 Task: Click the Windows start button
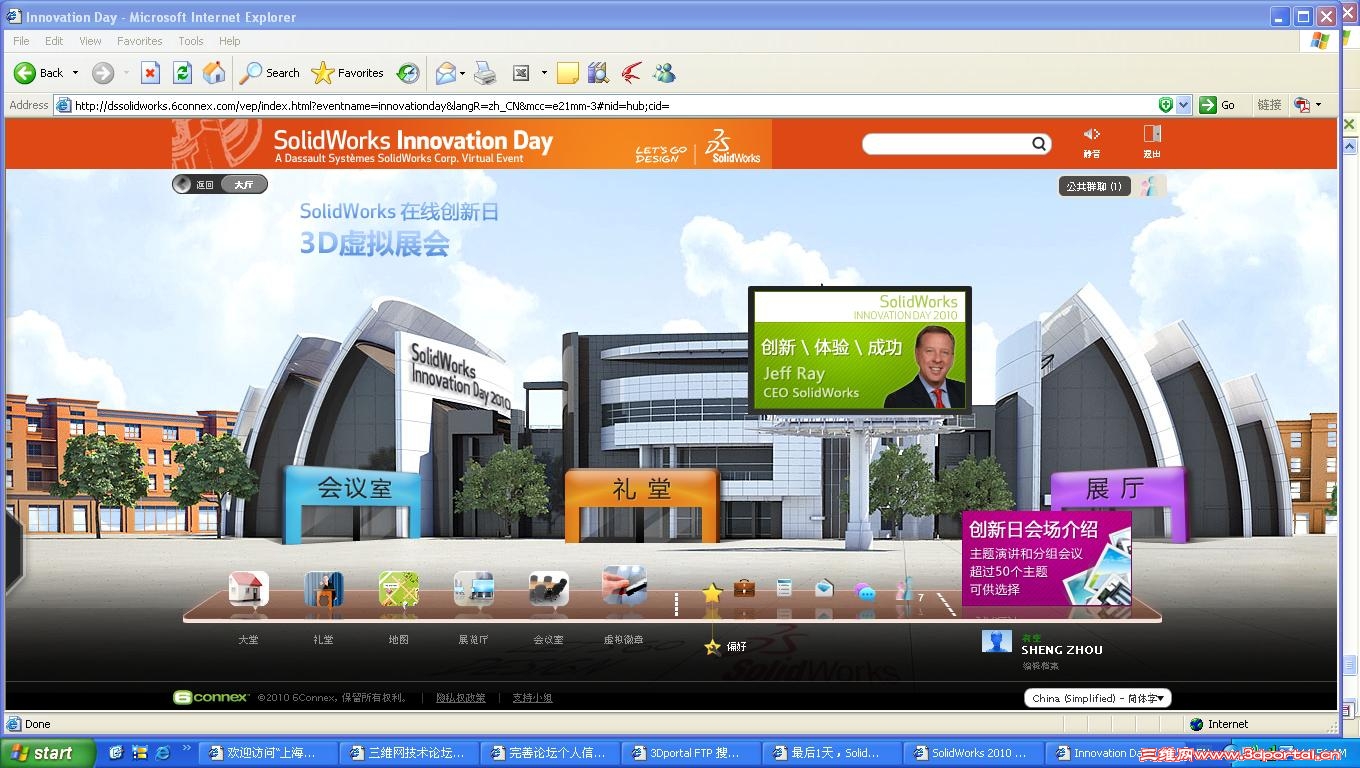pos(47,753)
